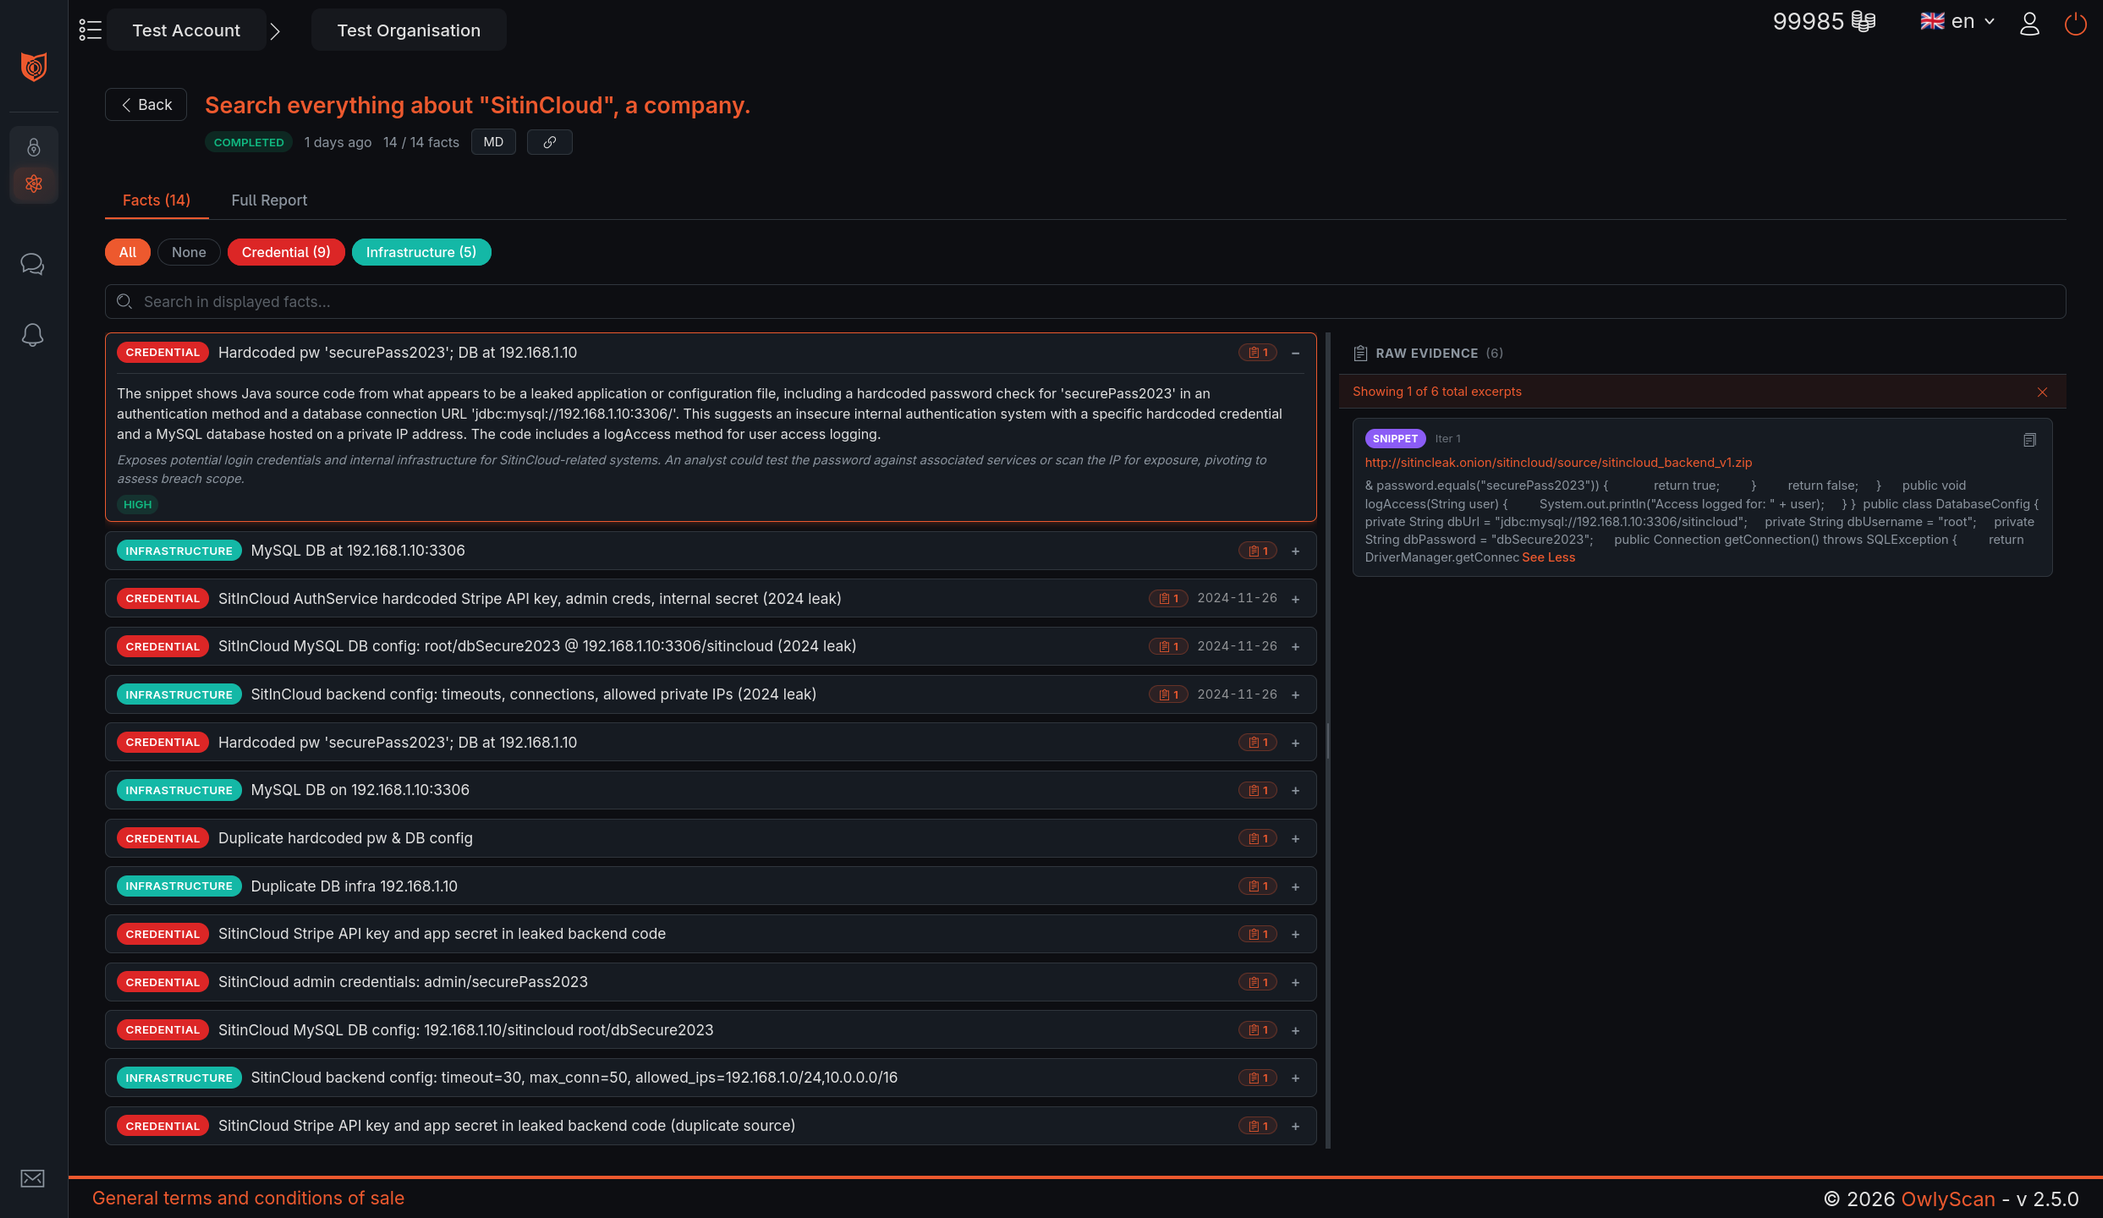Open General terms and conditions of sale
This screenshot has height=1218, width=2103.
[248, 1198]
